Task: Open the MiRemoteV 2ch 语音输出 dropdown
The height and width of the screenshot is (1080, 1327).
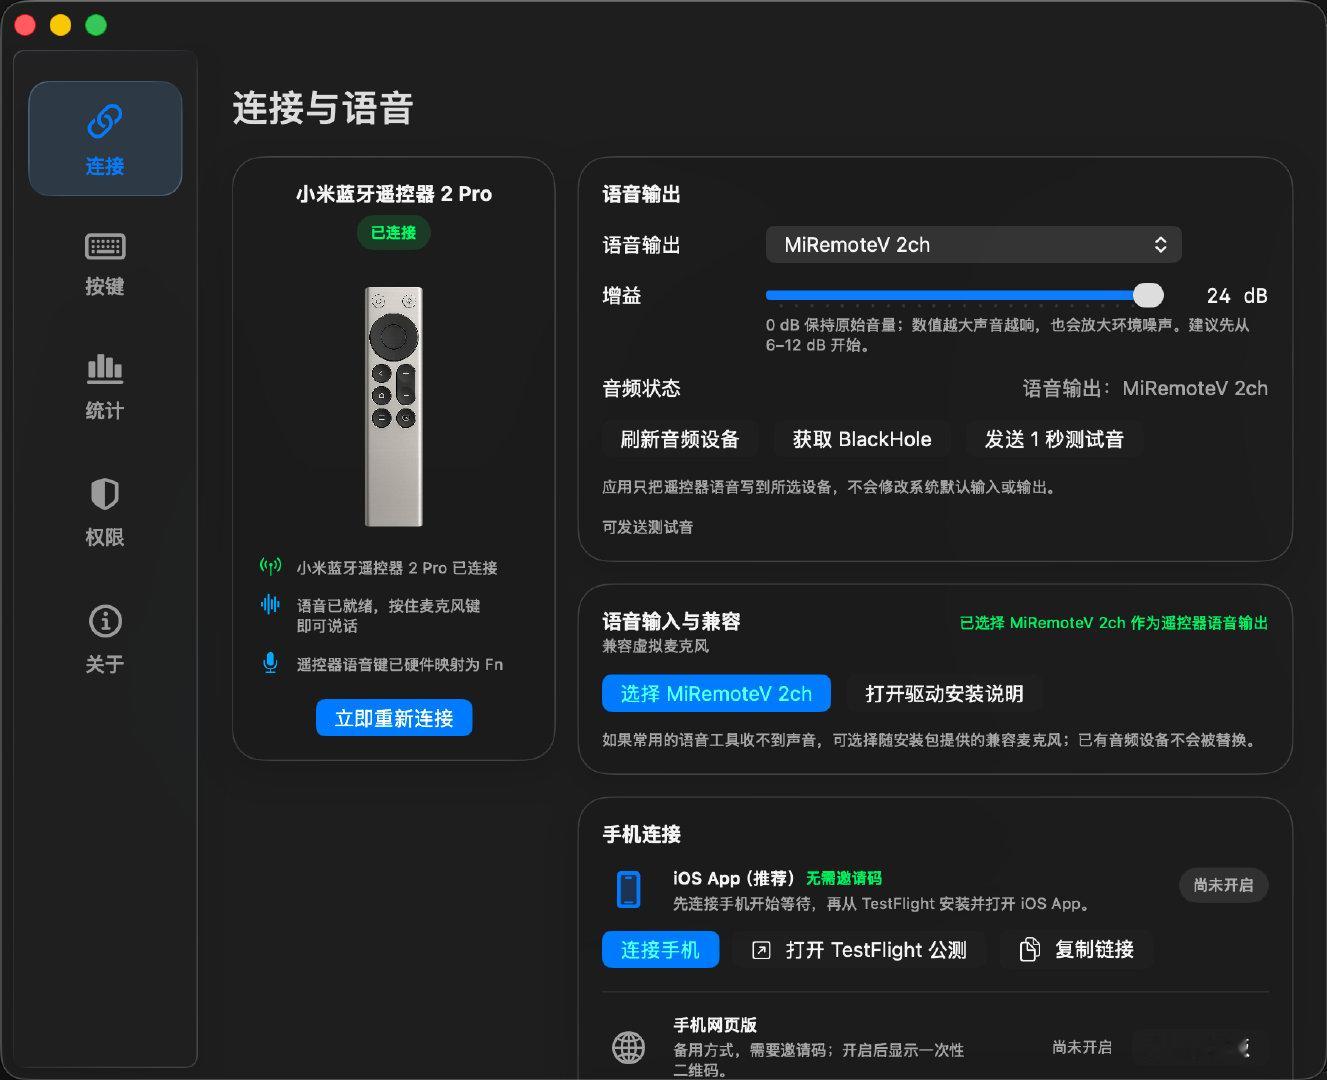Action: [973, 245]
